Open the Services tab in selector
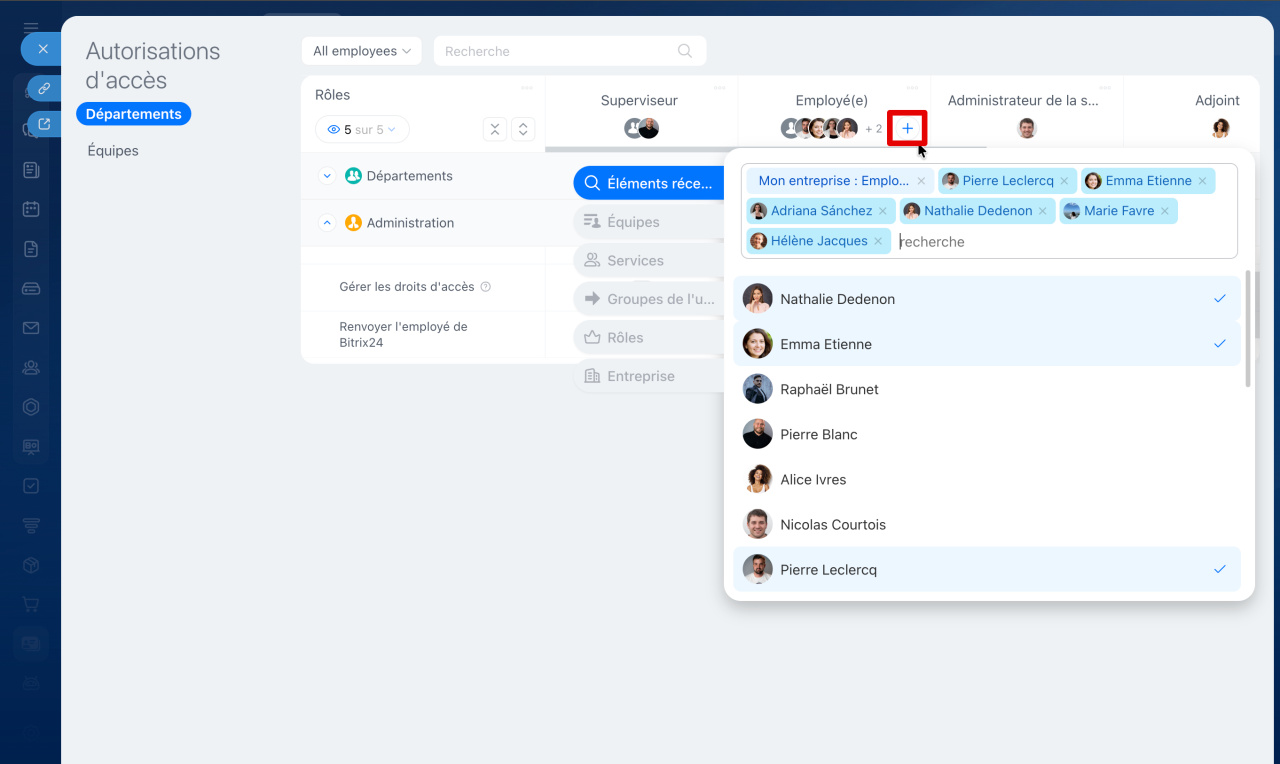The image size is (1280, 764). coord(645,260)
